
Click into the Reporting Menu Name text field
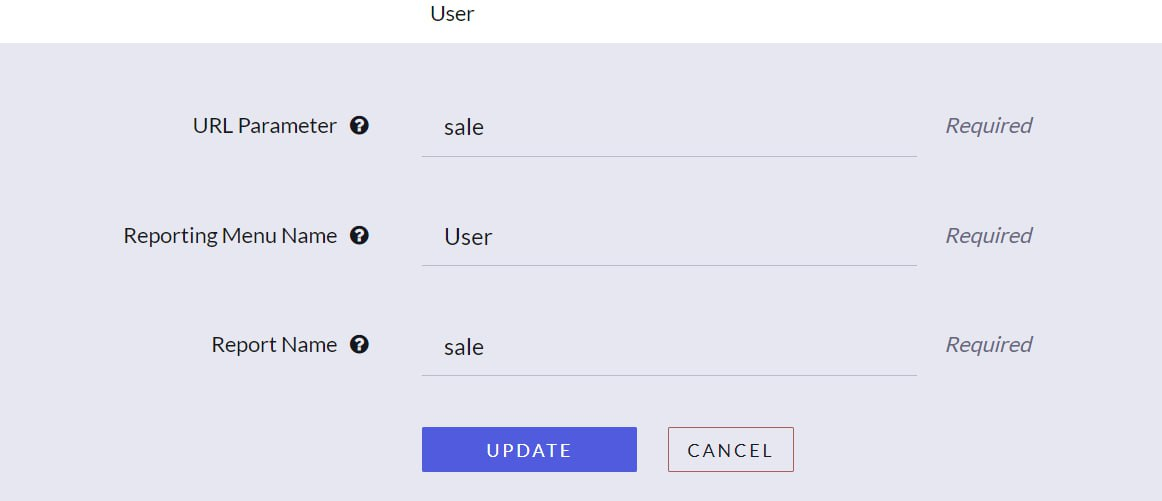click(x=669, y=237)
